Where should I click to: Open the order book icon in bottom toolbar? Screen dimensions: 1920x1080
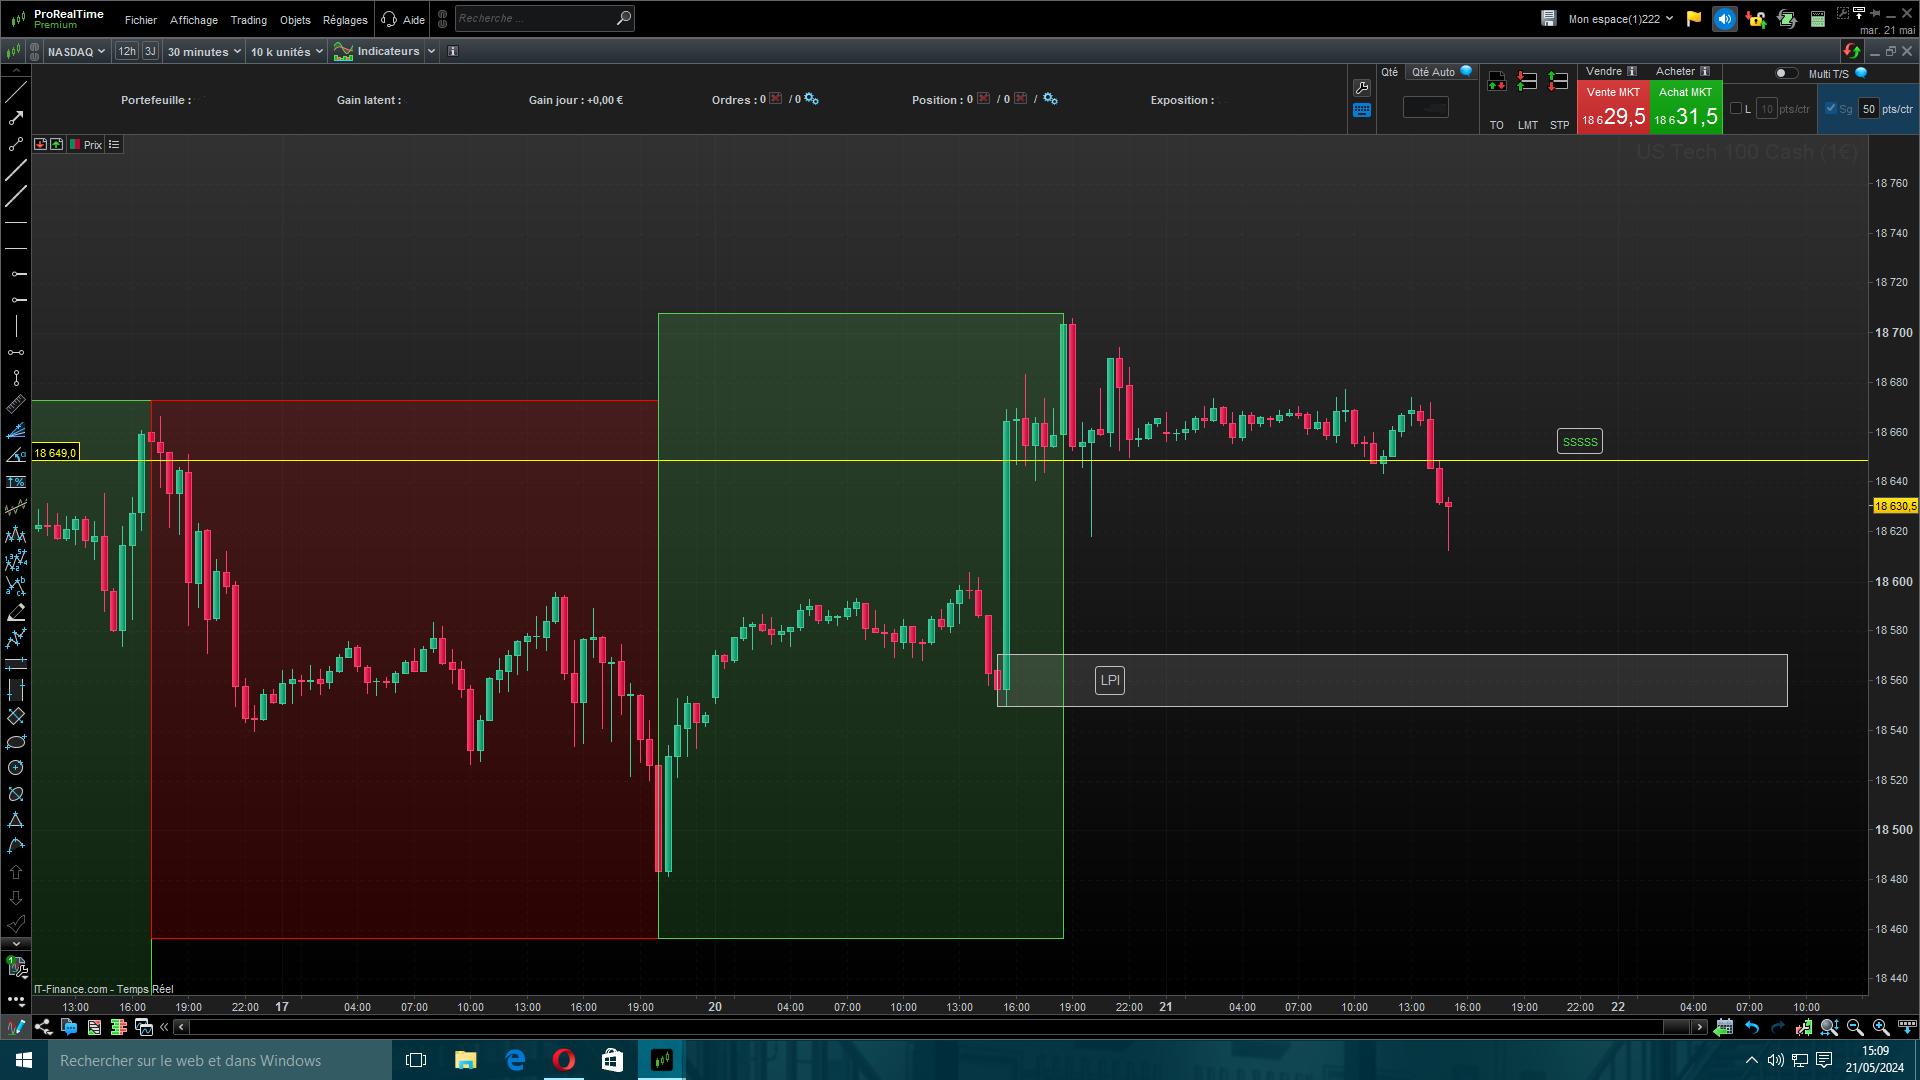(x=119, y=1027)
